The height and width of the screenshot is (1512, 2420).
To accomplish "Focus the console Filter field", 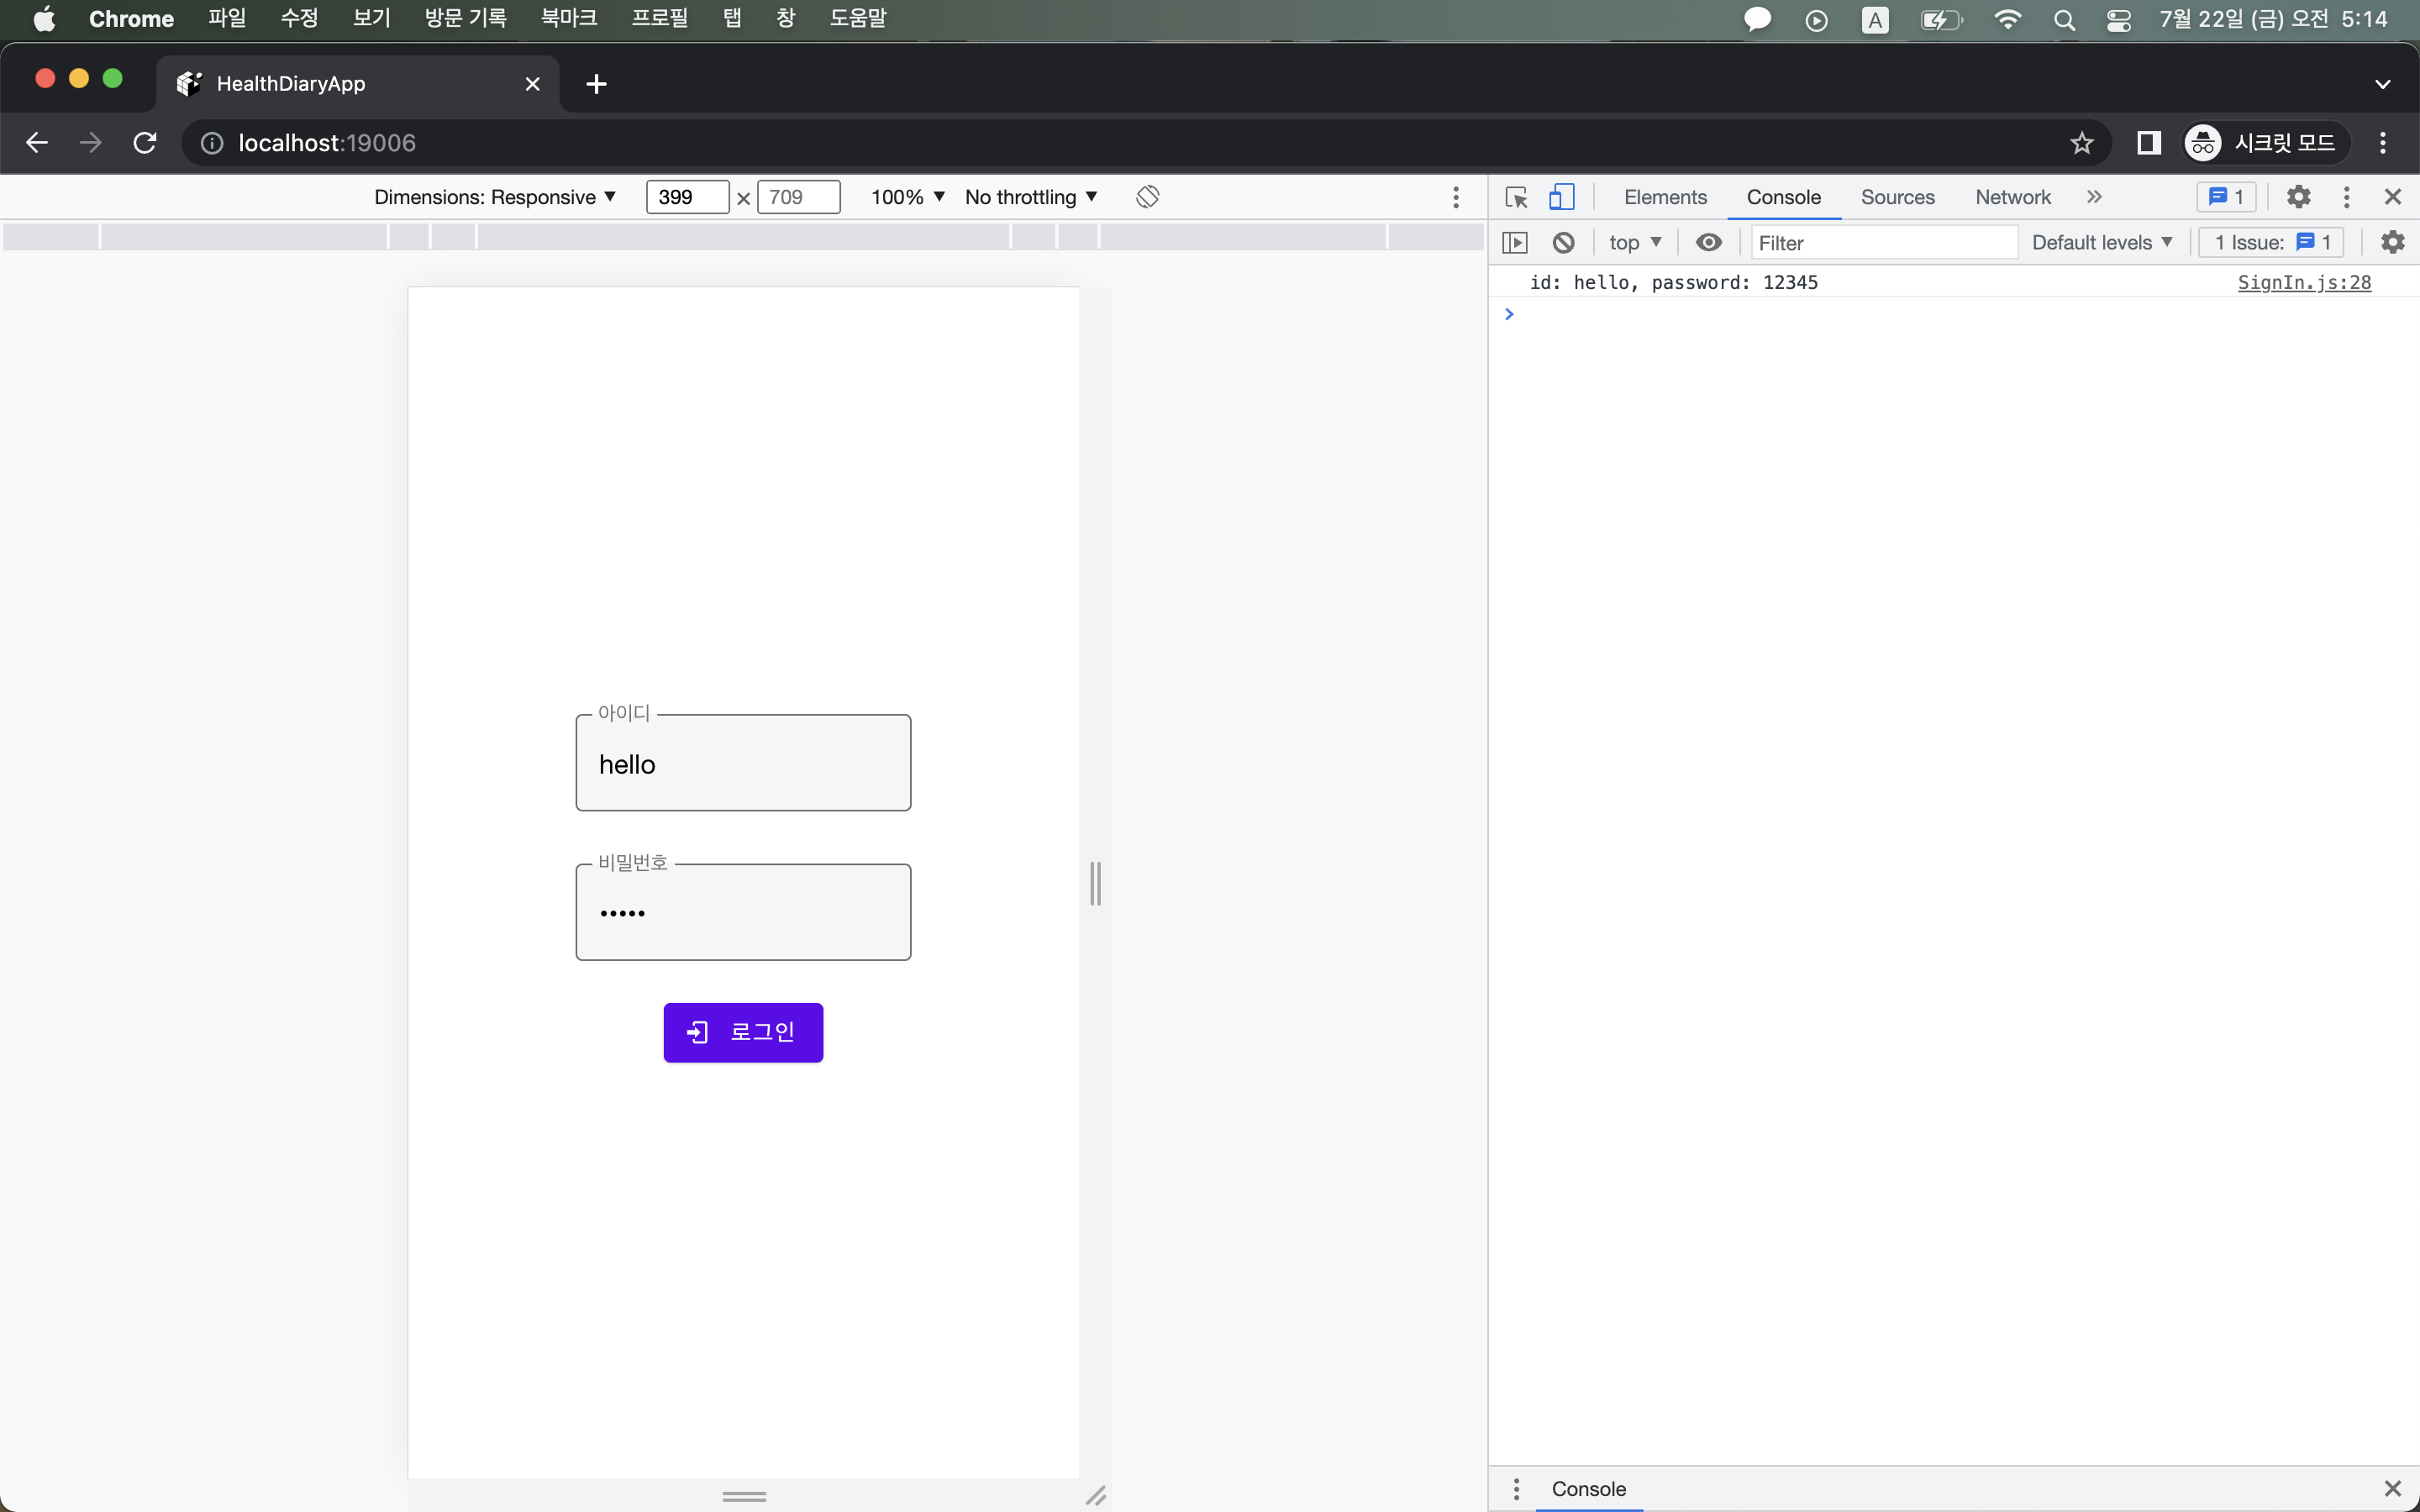I will (1883, 242).
